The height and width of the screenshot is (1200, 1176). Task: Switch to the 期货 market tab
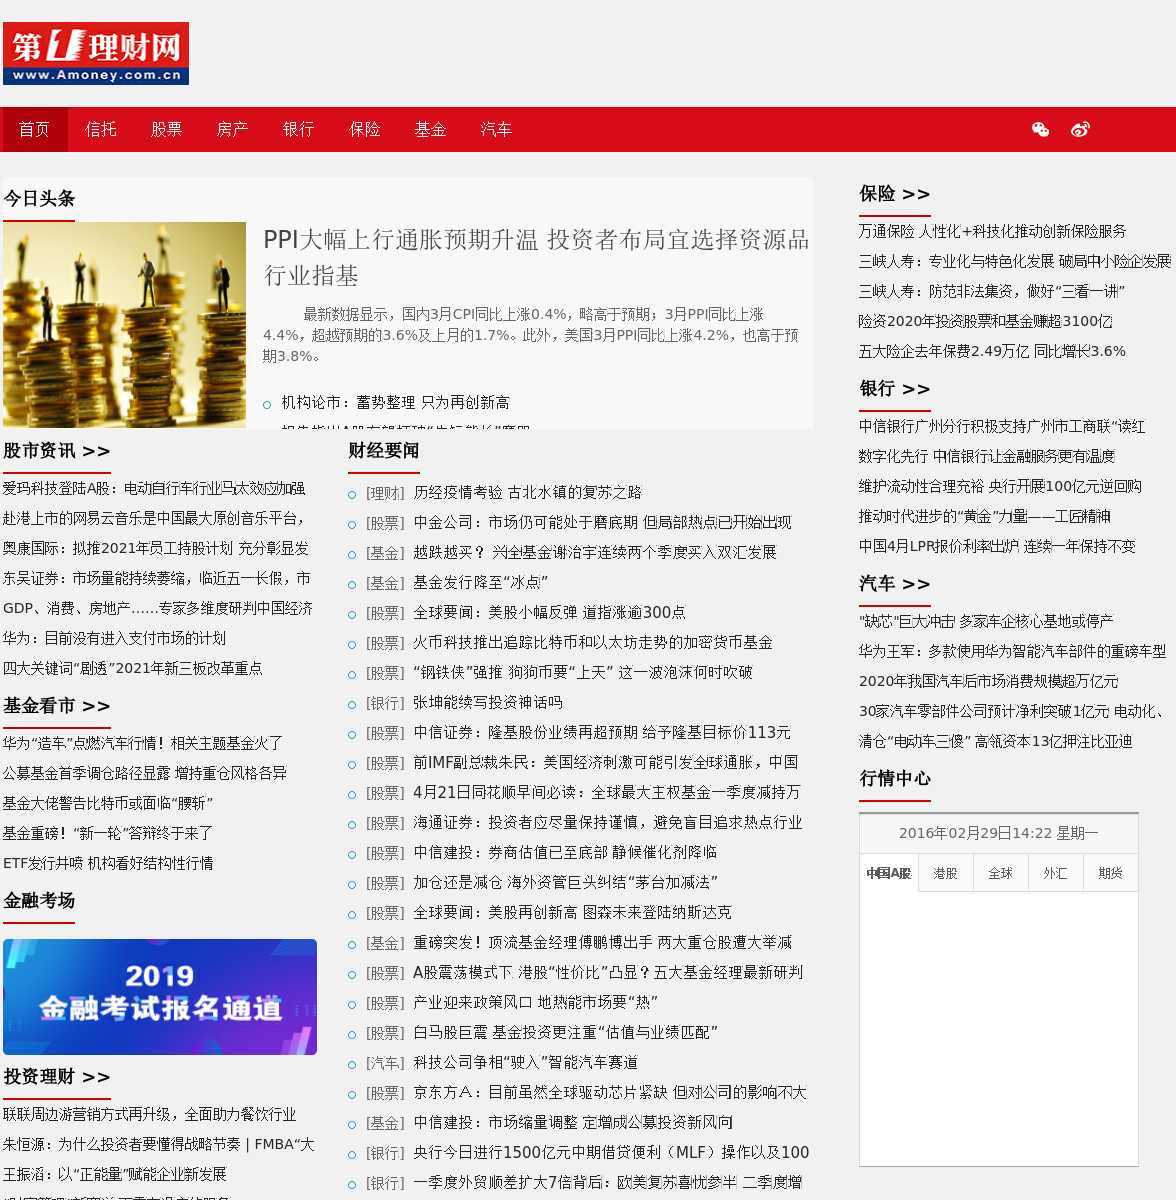pos(1110,873)
